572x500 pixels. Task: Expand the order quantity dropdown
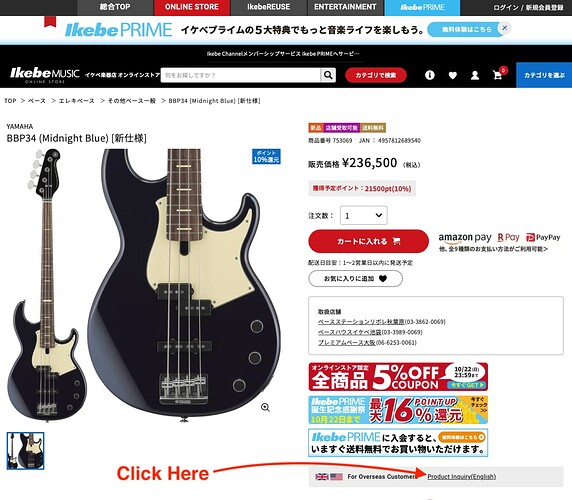[x=363, y=216]
